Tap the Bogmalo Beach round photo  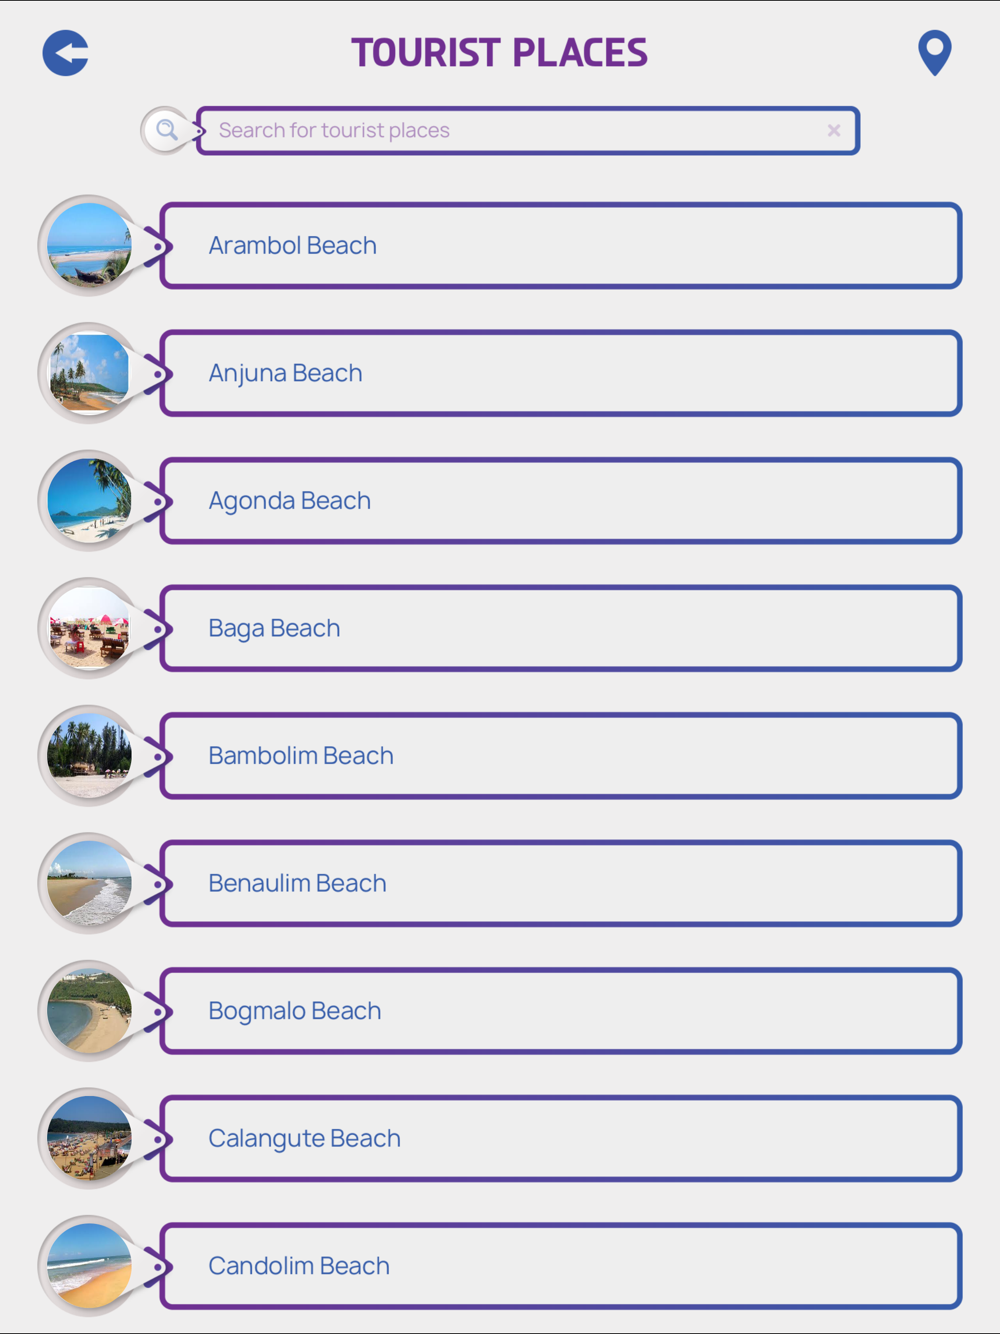click(x=89, y=1011)
